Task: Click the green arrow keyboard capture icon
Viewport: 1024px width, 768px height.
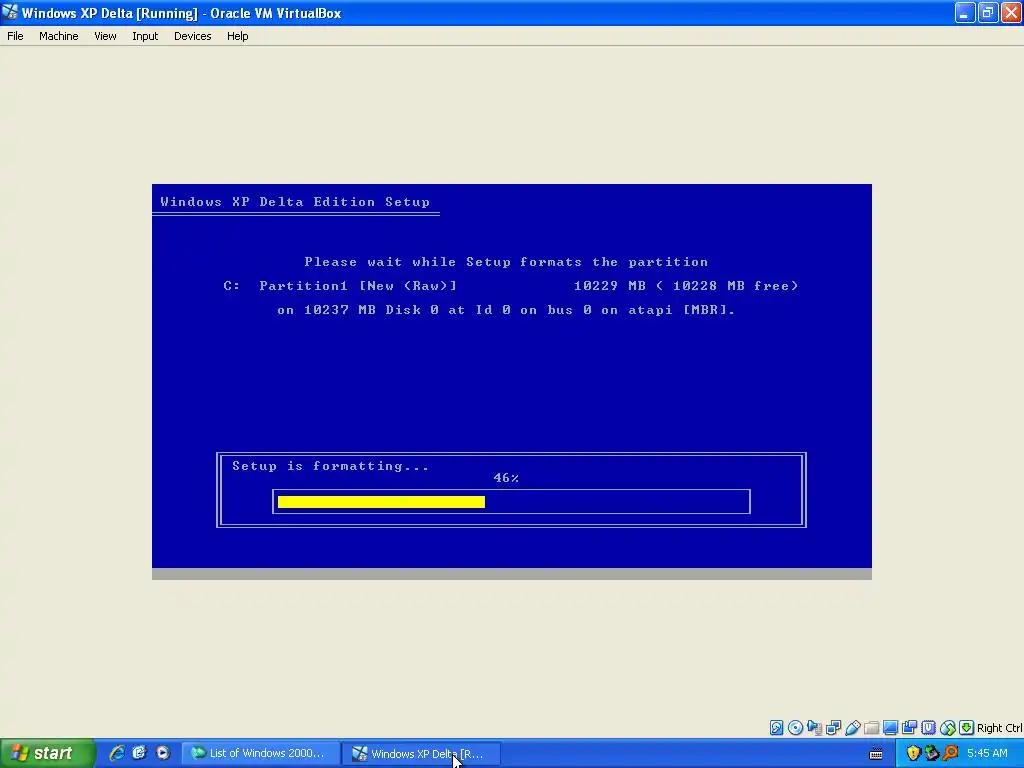Action: (x=967, y=728)
